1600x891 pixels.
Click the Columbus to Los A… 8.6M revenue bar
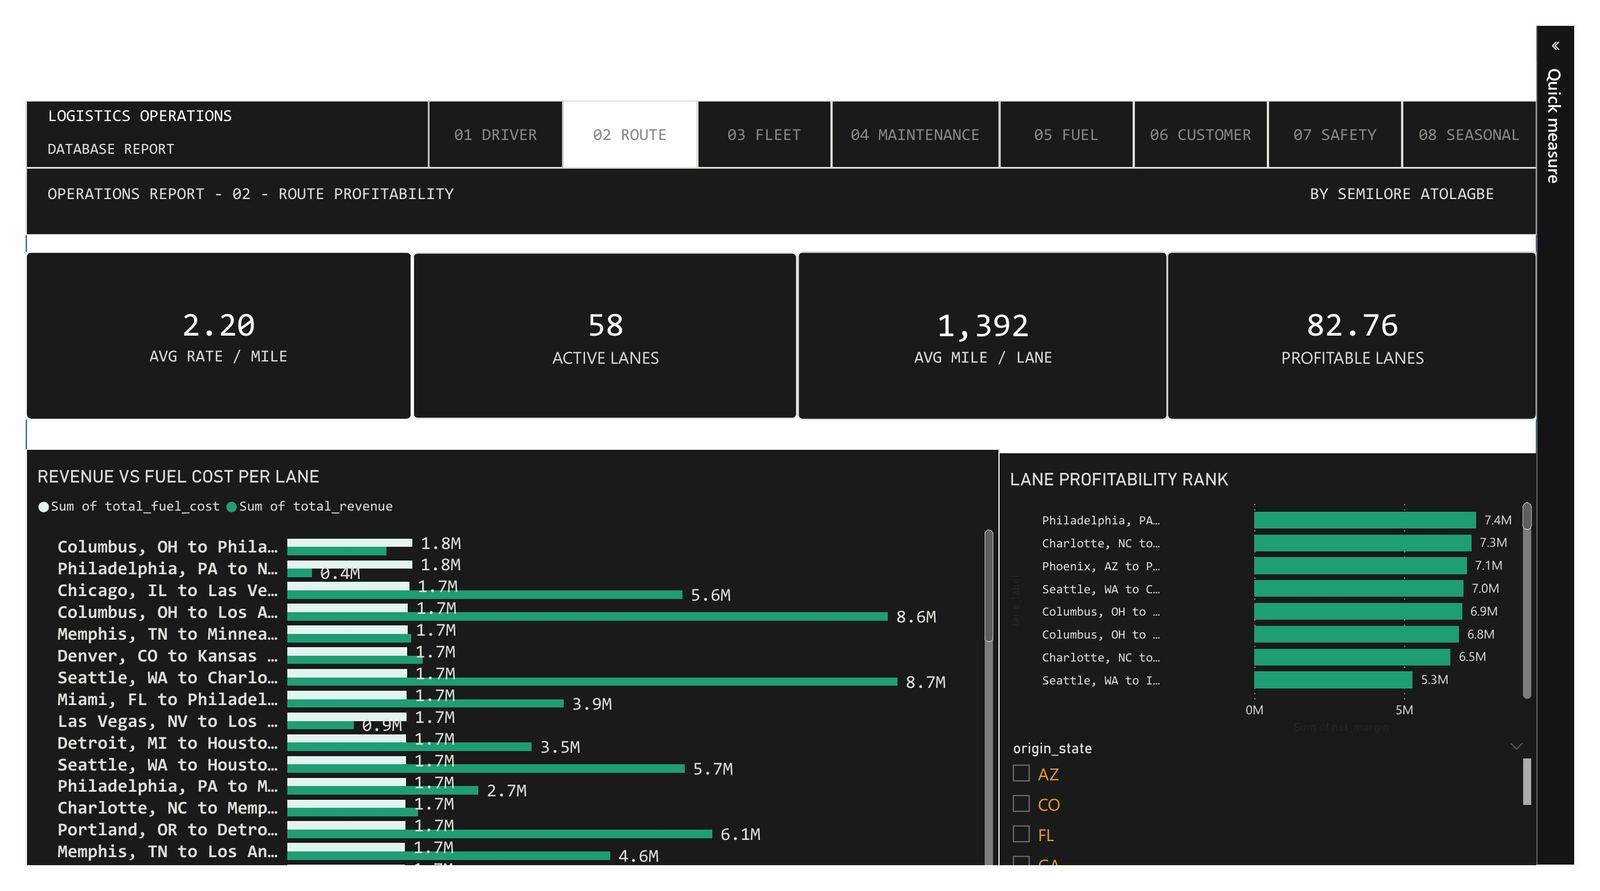coord(587,617)
